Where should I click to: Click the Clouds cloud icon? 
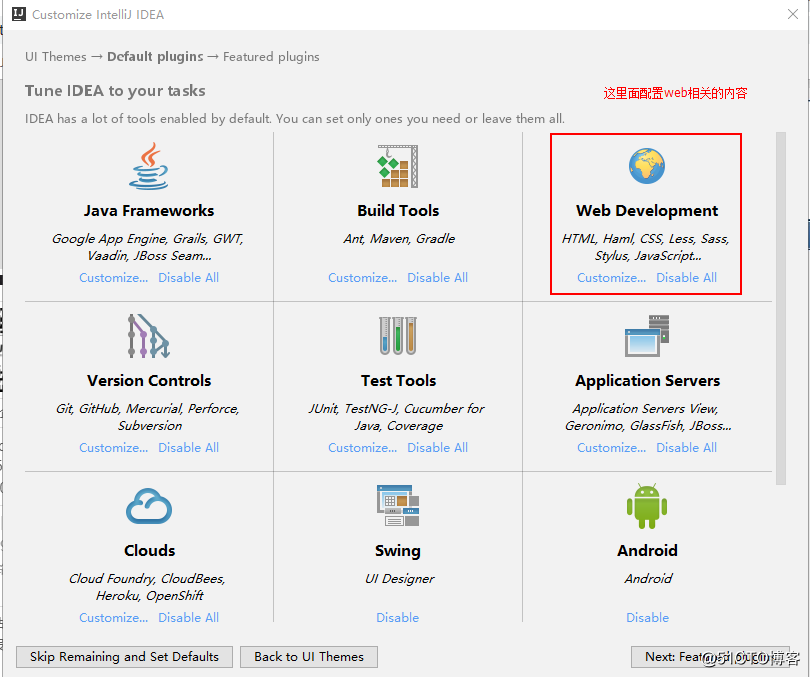pos(149,506)
